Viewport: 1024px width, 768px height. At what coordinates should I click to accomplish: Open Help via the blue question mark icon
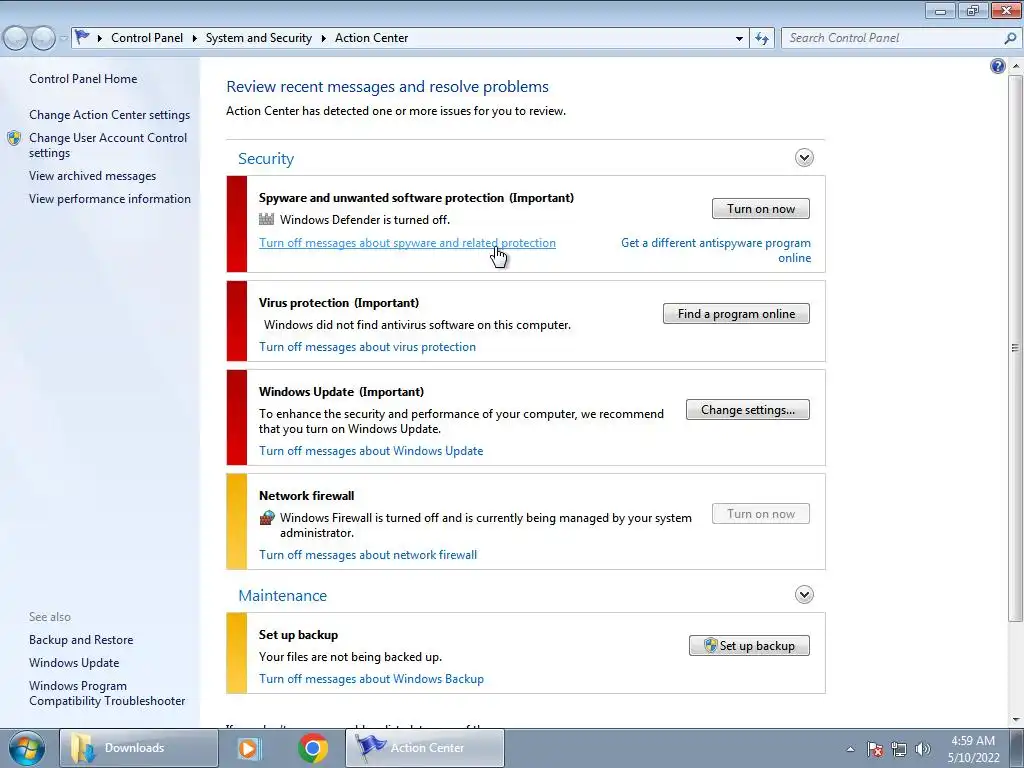coord(997,66)
